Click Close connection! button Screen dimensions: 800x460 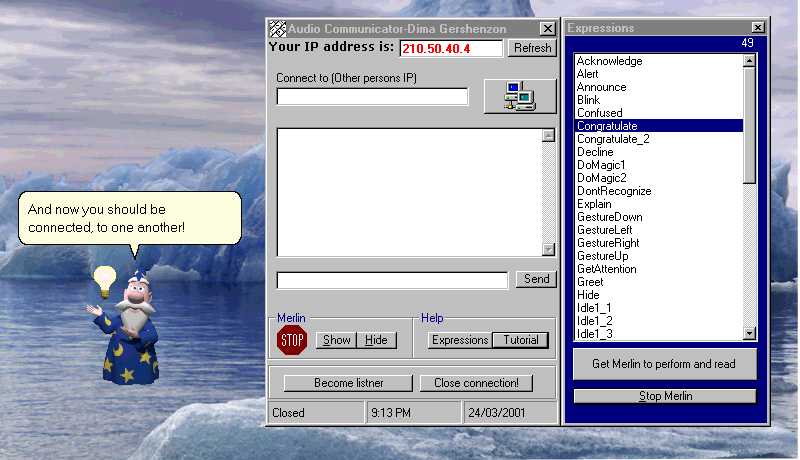[476, 383]
